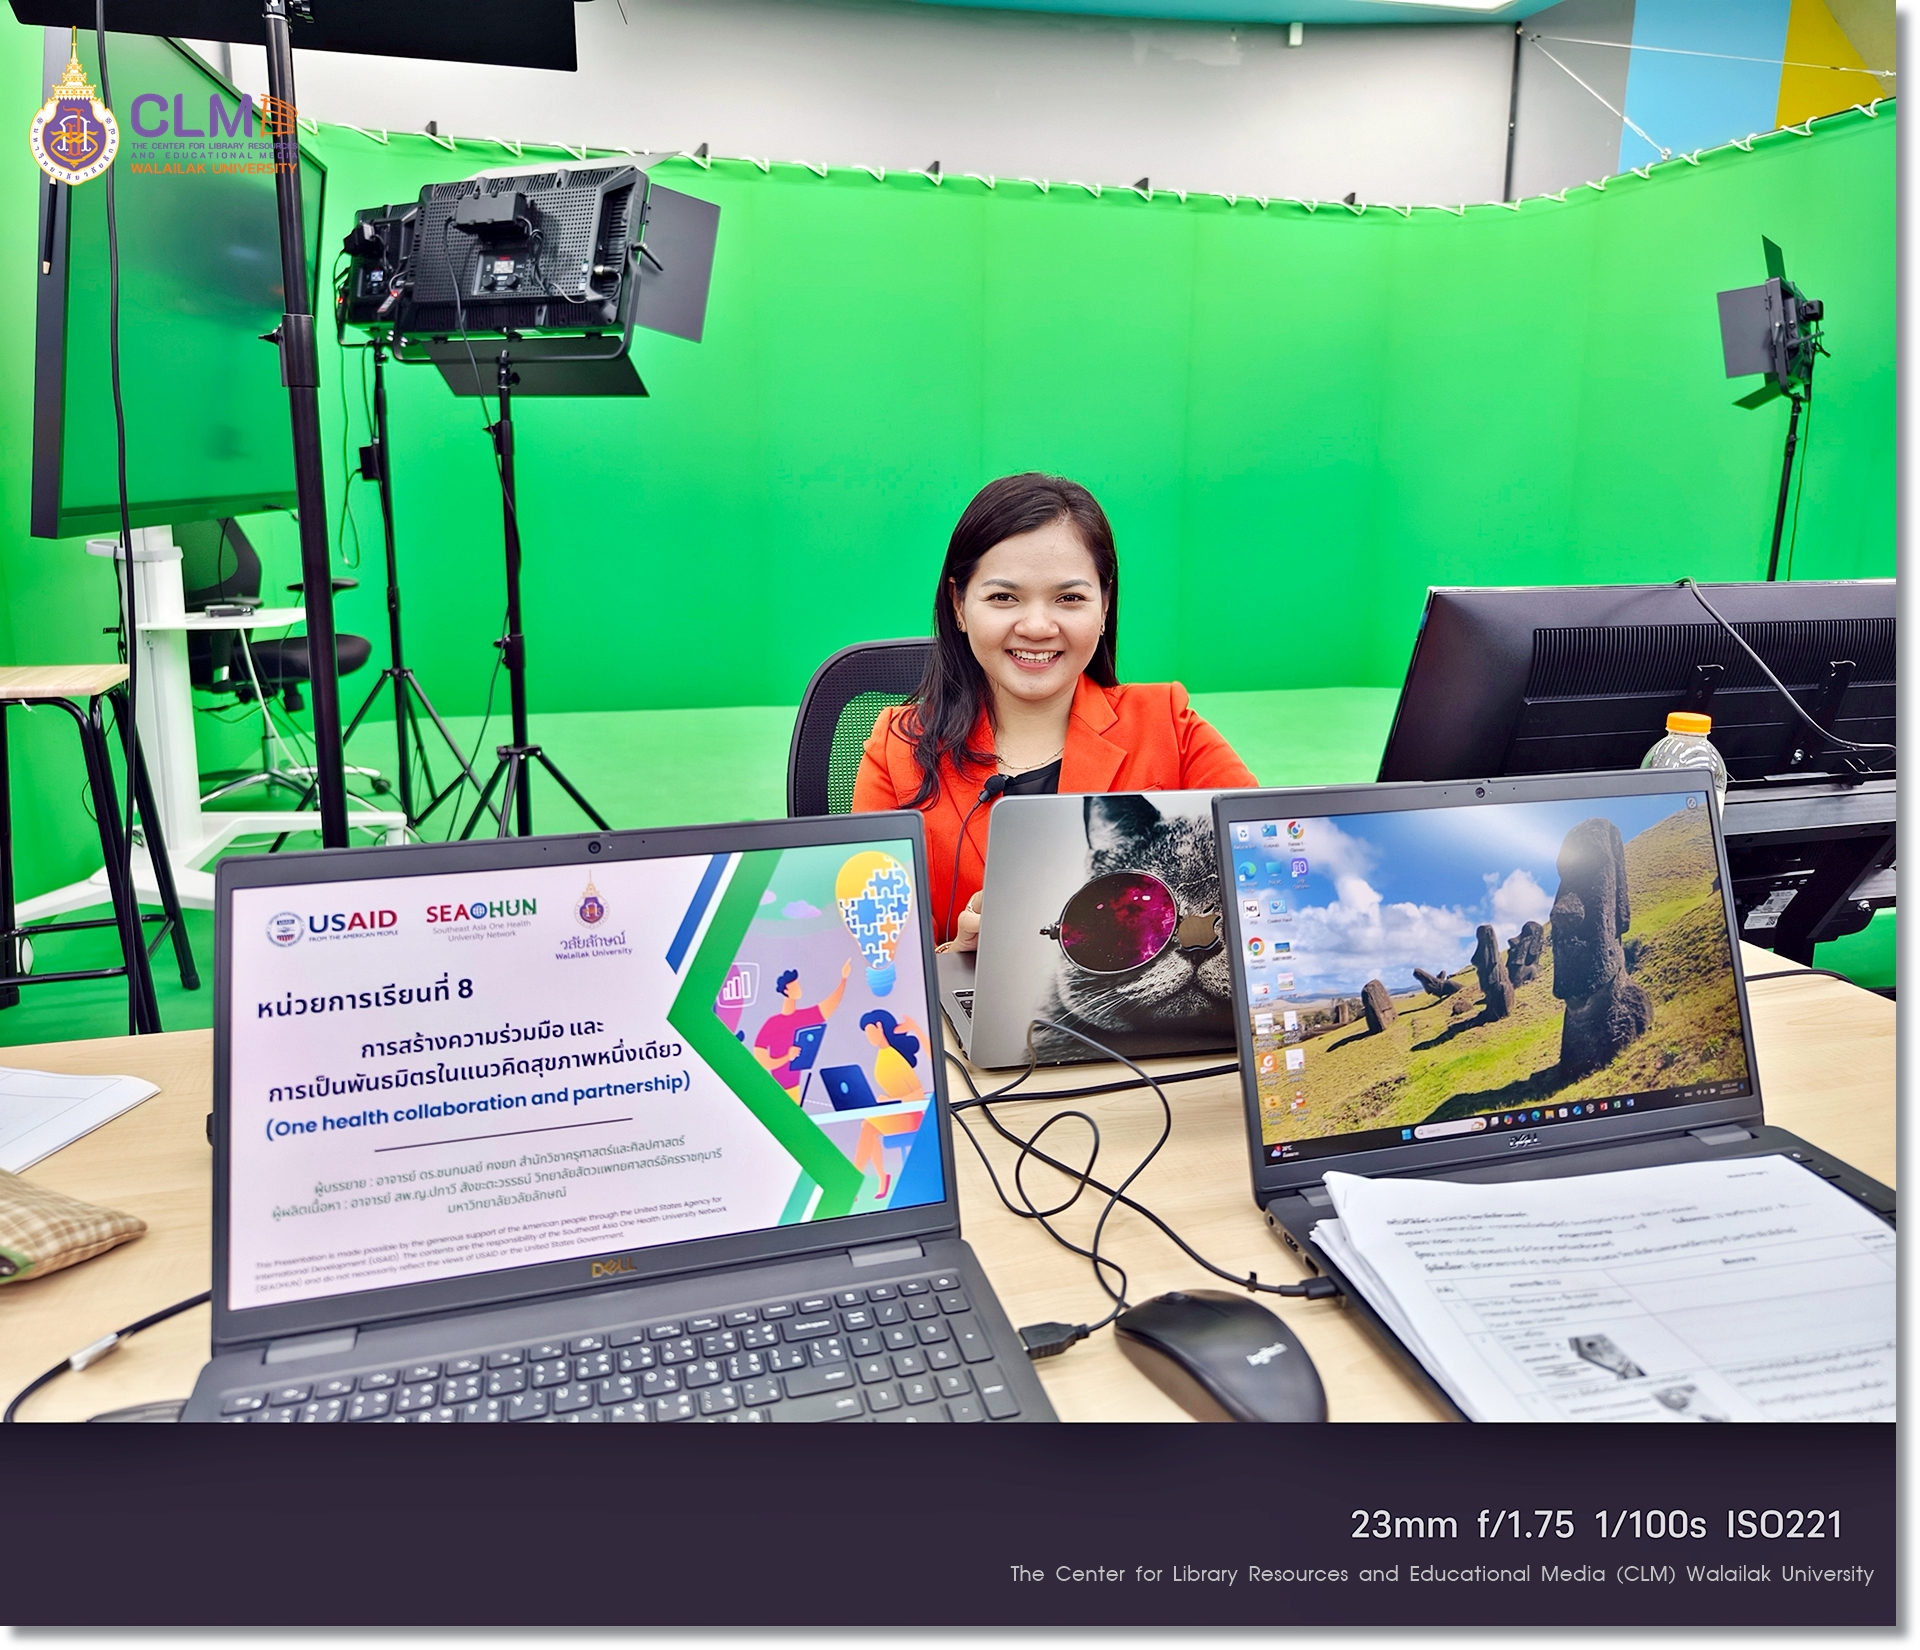The height and width of the screenshot is (1650, 1920).
Task: Open Edge browser from the taskbar
Action: (x=1535, y=1116)
